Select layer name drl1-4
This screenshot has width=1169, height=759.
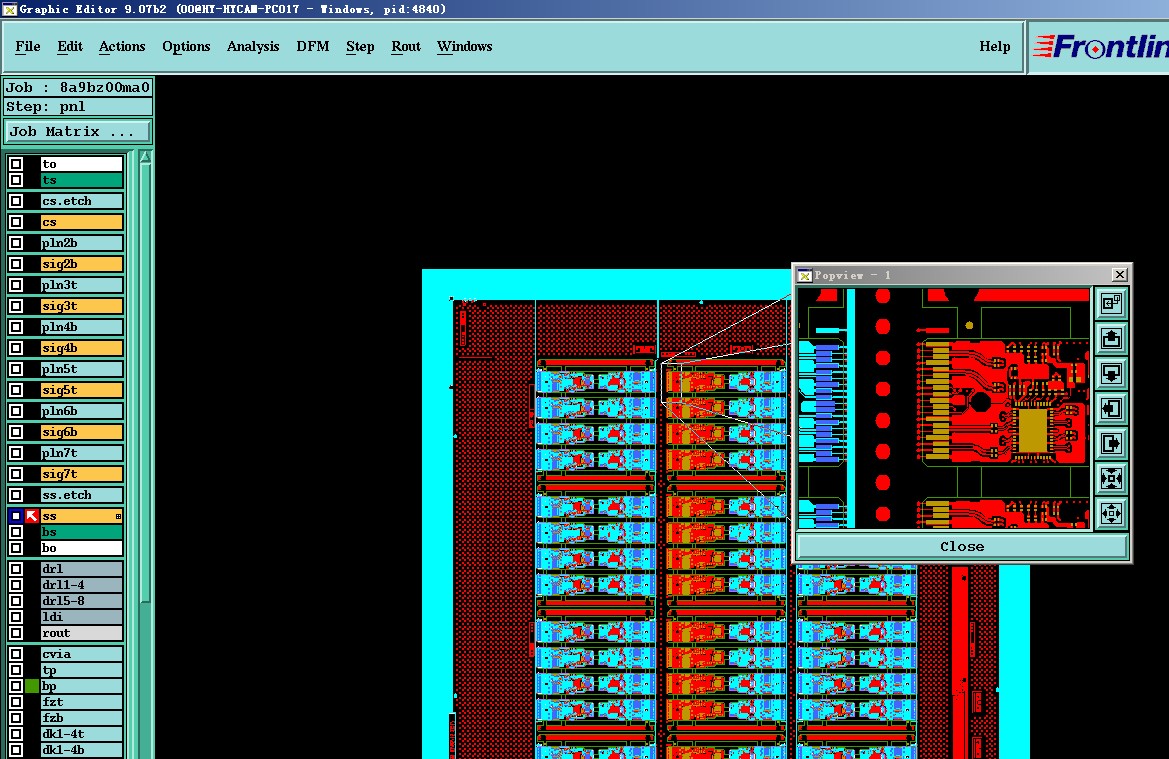(x=81, y=585)
